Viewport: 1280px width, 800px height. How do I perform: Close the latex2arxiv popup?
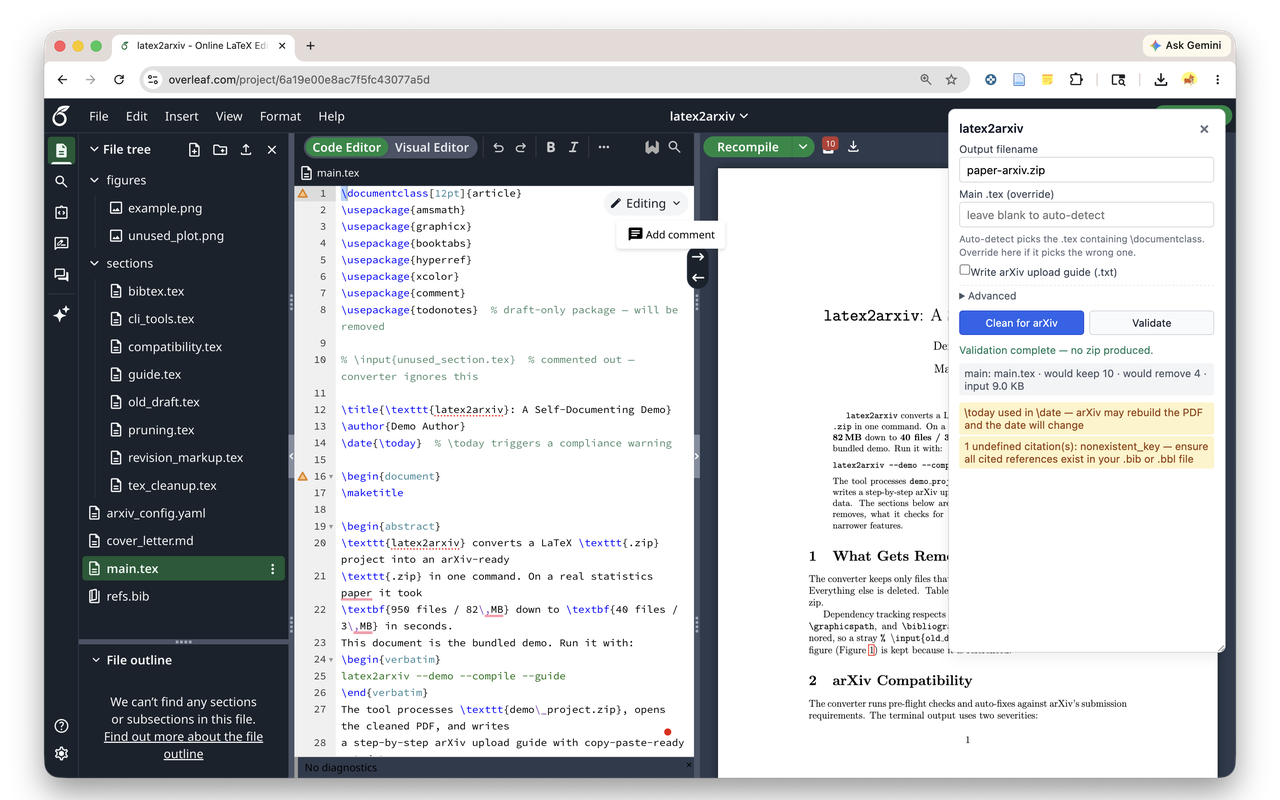1204,129
